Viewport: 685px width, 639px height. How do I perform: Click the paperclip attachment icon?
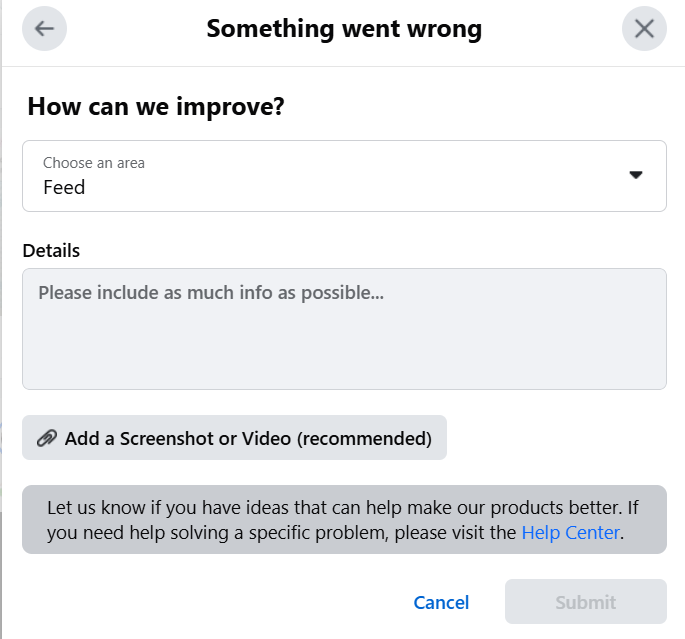point(46,438)
